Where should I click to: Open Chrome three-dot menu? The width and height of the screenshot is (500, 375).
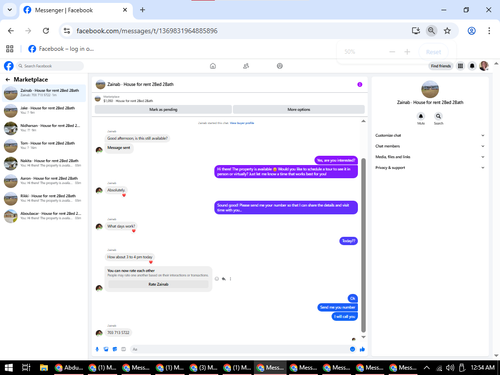pyautogui.click(x=489, y=31)
